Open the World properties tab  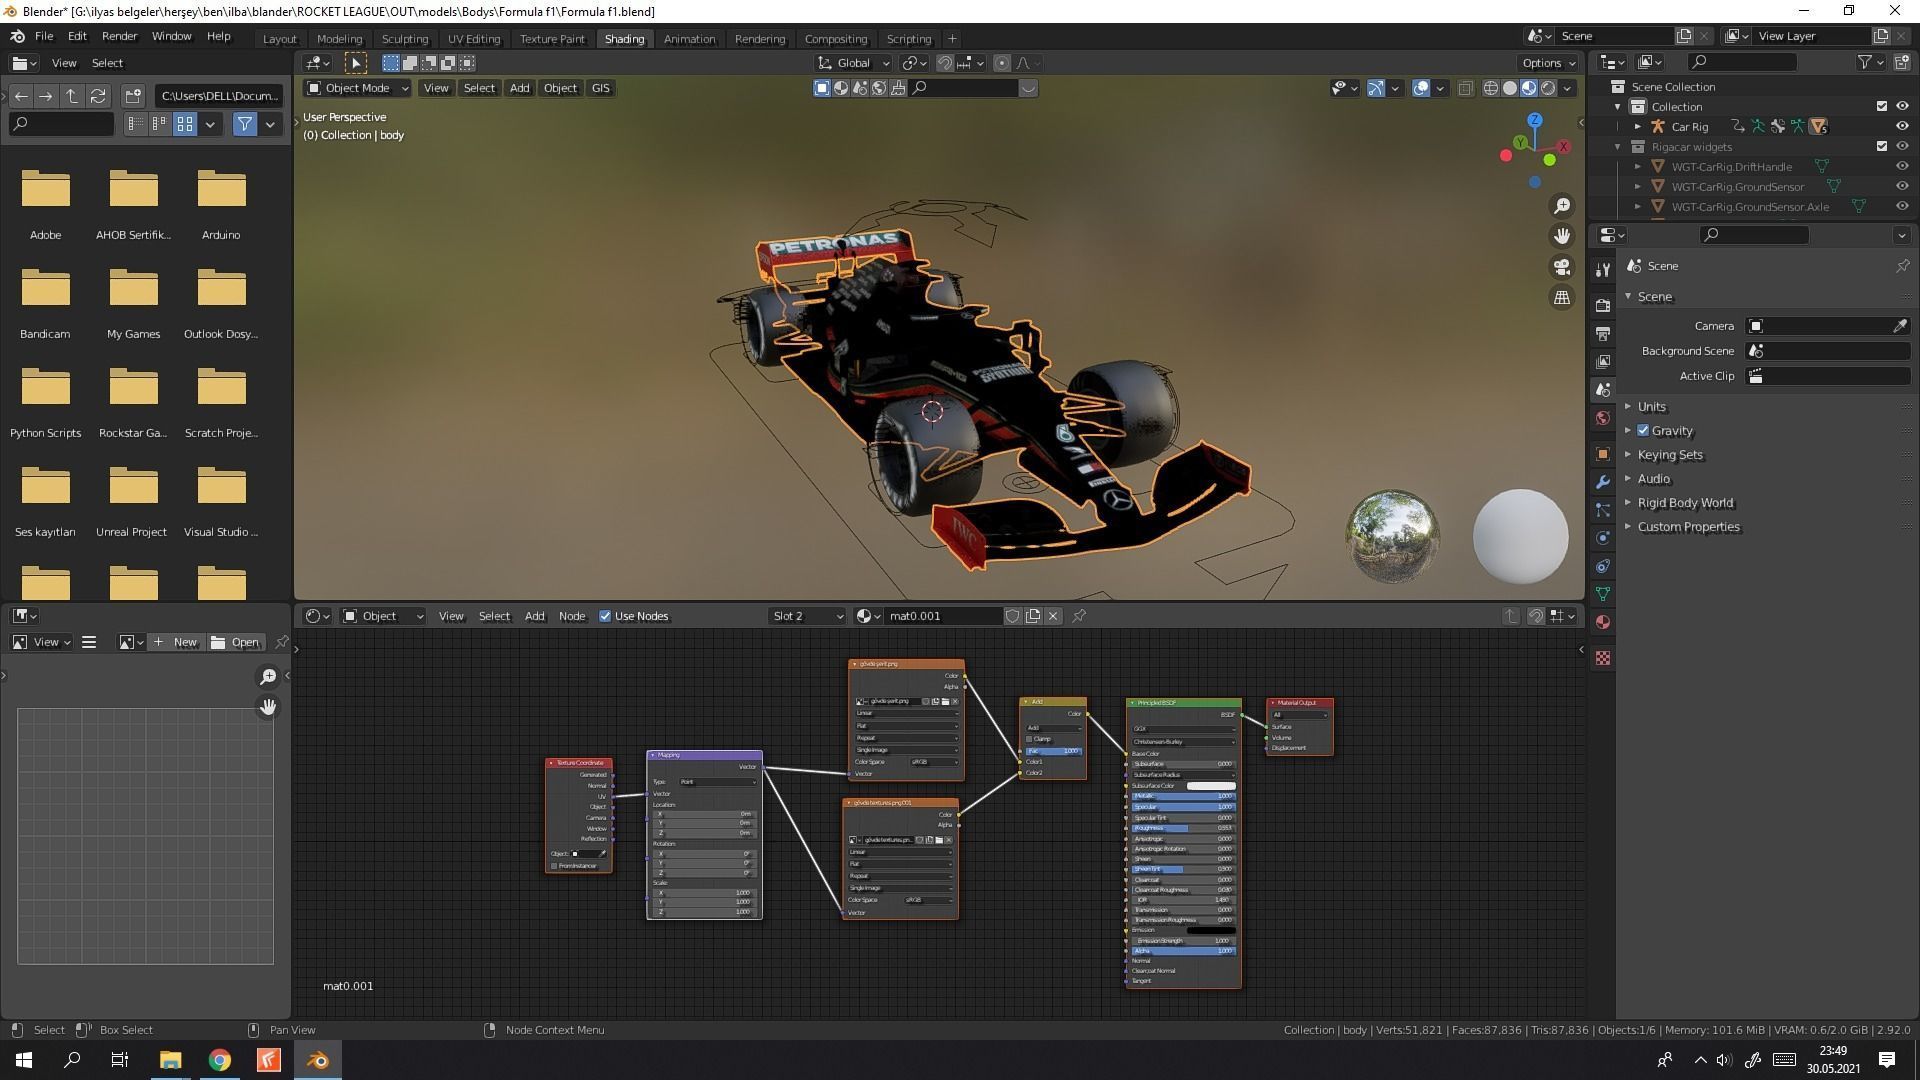(x=1603, y=418)
